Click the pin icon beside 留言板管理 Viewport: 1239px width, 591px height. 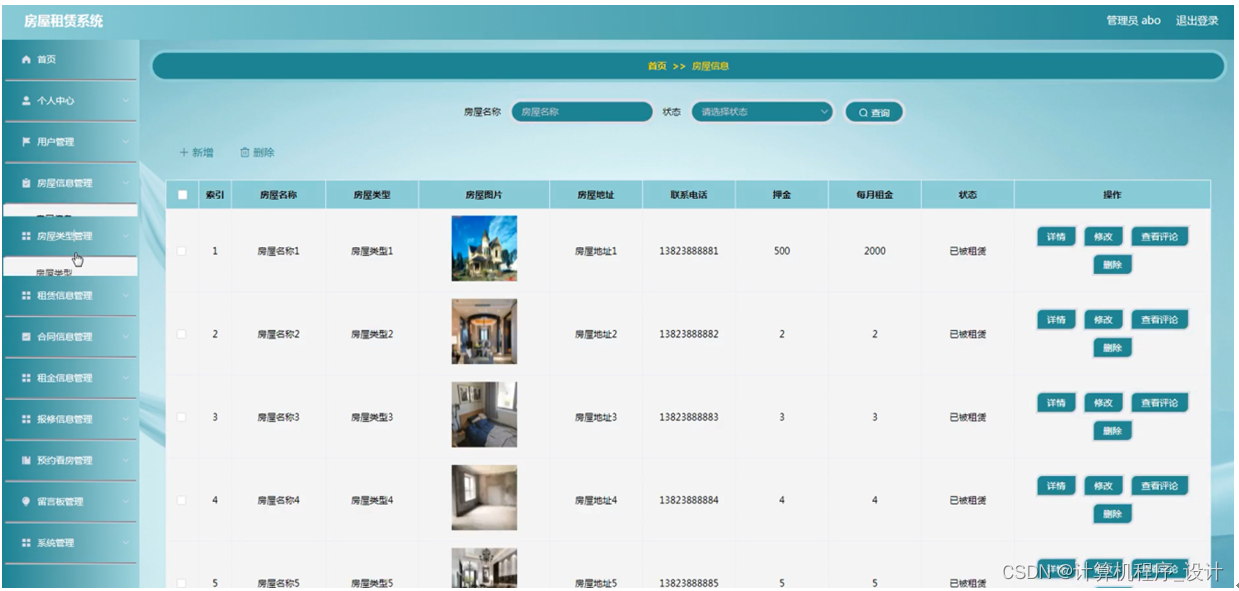pyautogui.click(x=26, y=502)
